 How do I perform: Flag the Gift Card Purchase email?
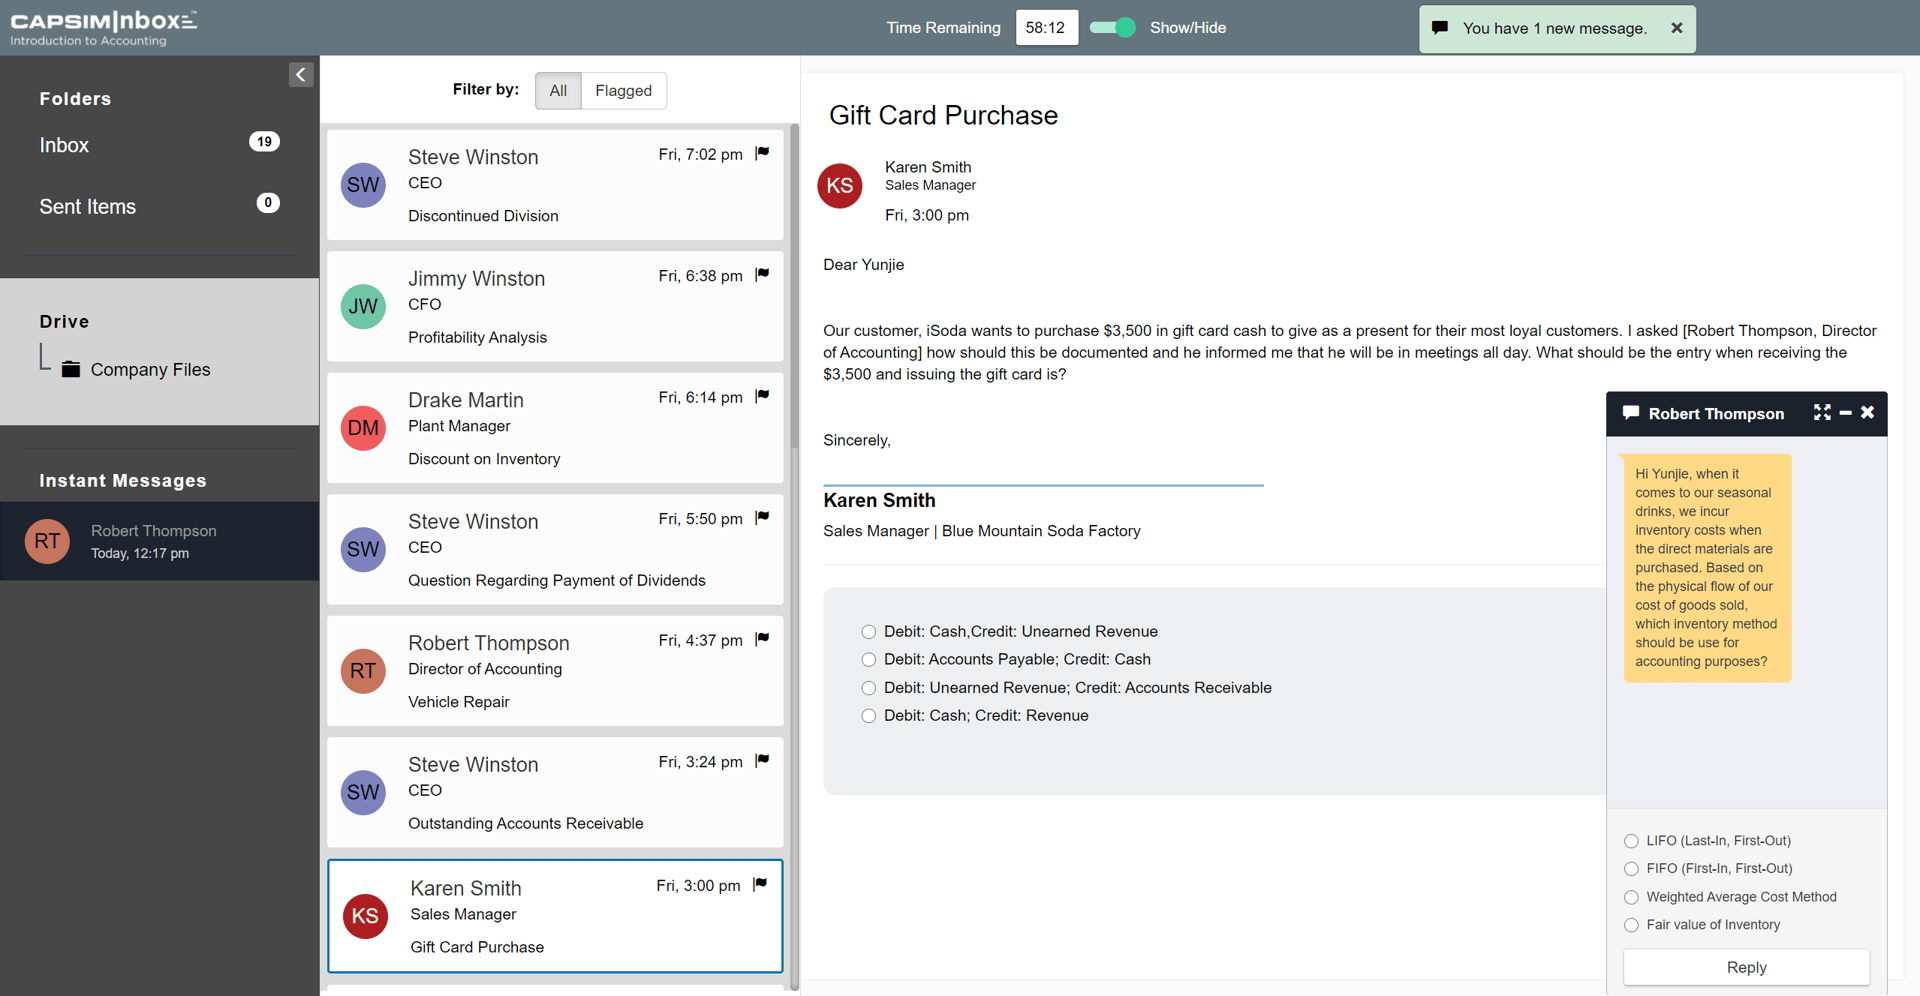(759, 883)
